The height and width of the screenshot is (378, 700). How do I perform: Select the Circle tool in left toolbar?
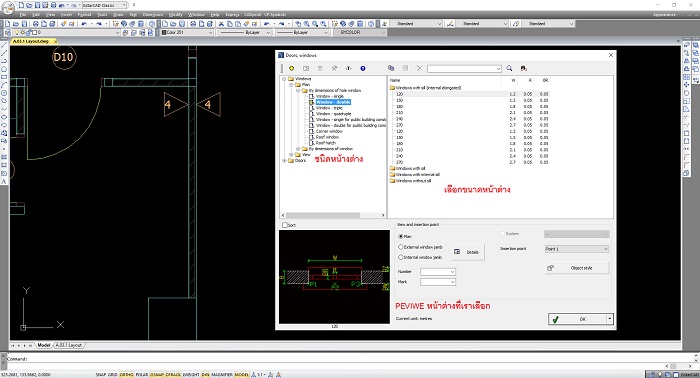click(4, 93)
